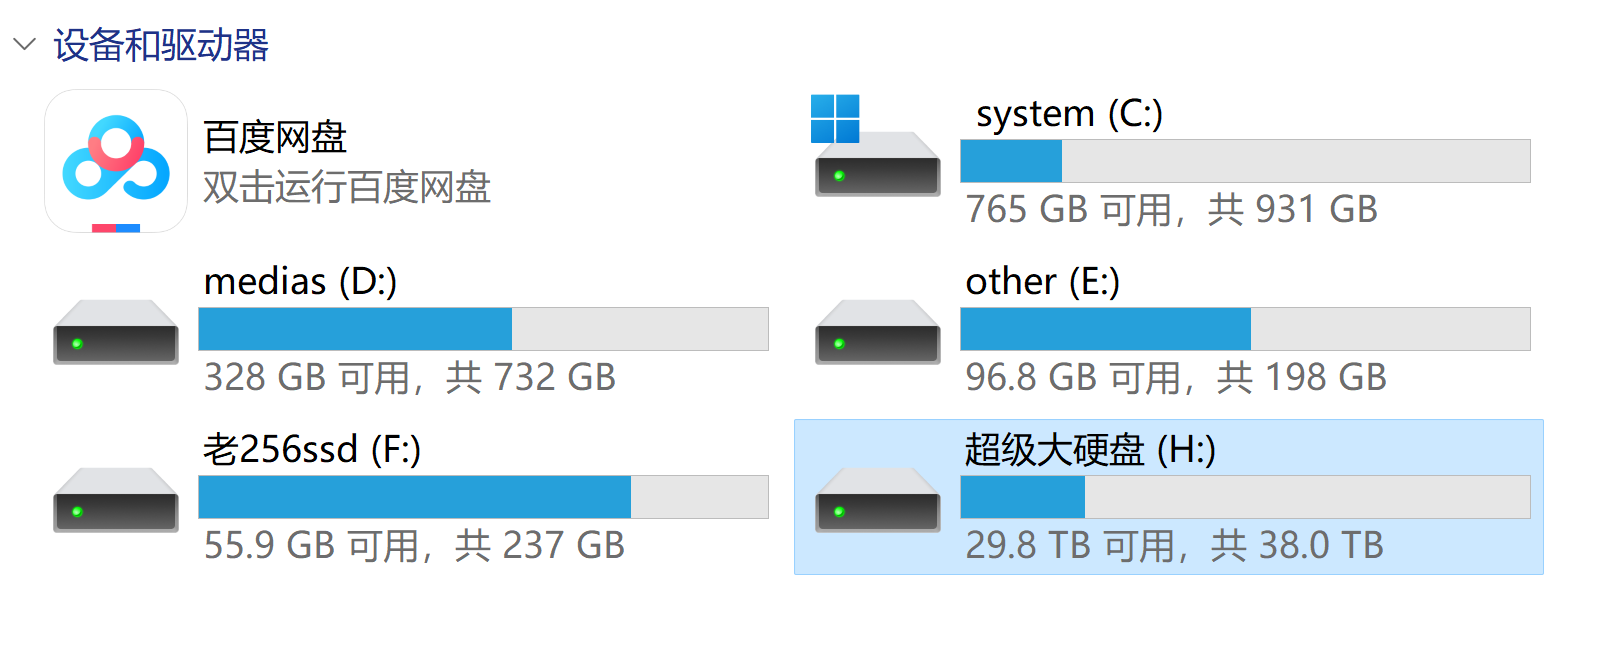Image resolution: width=1610 pixels, height=652 pixels.
Task: Select the other (E:) drive name
Action: pyautogui.click(x=1042, y=282)
